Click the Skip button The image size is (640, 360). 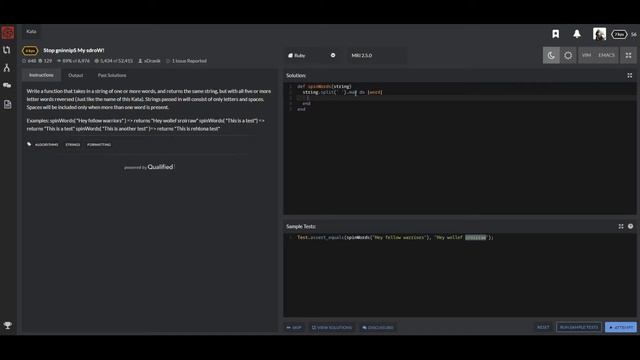[294, 327]
